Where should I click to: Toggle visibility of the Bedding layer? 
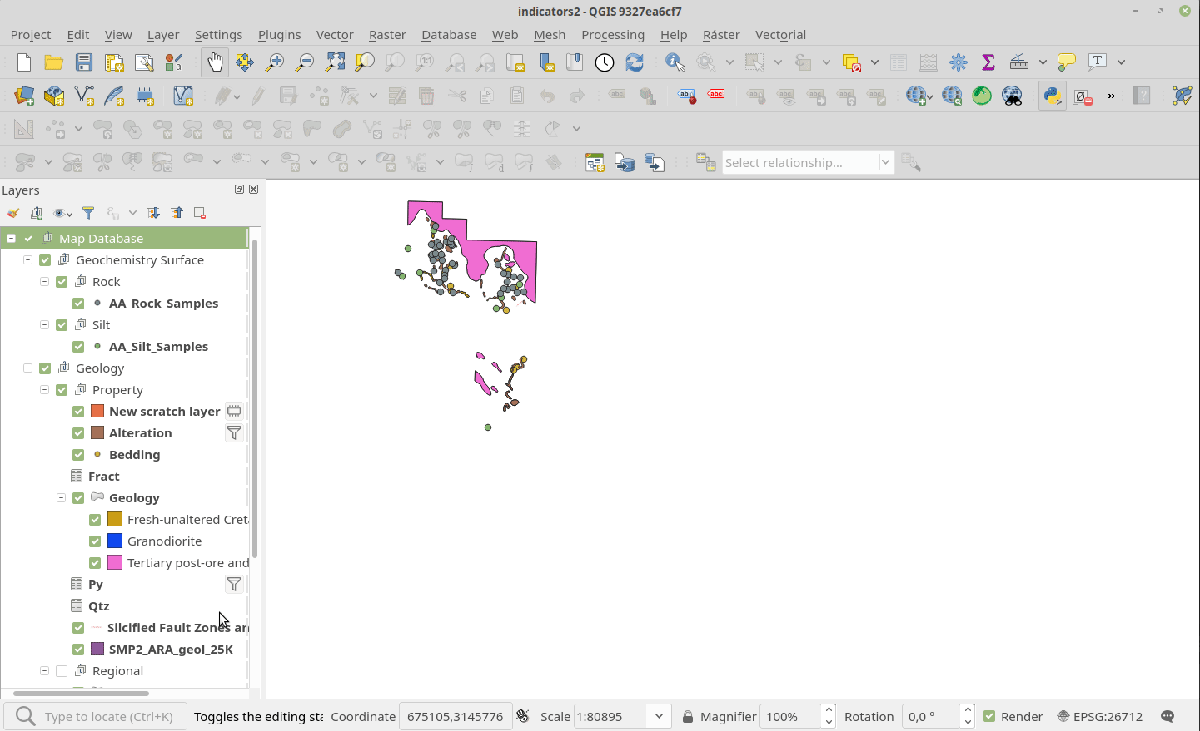[78, 455]
